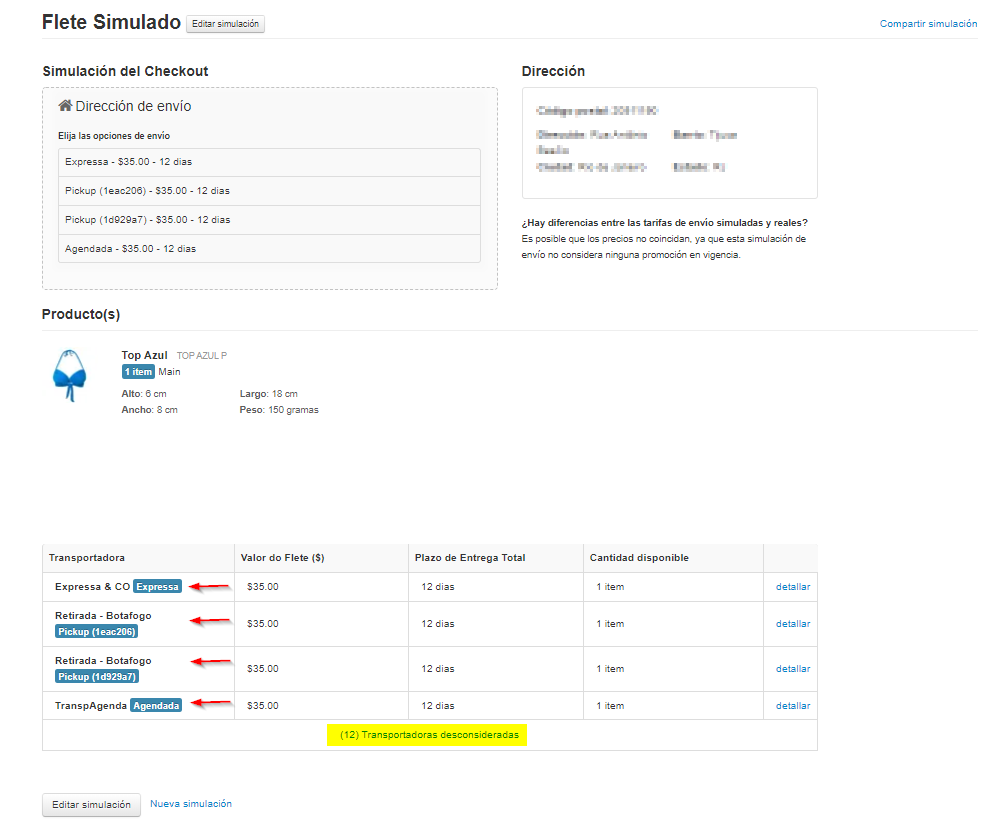Open detallar for TranspAgenda row

pyautogui.click(x=793, y=706)
